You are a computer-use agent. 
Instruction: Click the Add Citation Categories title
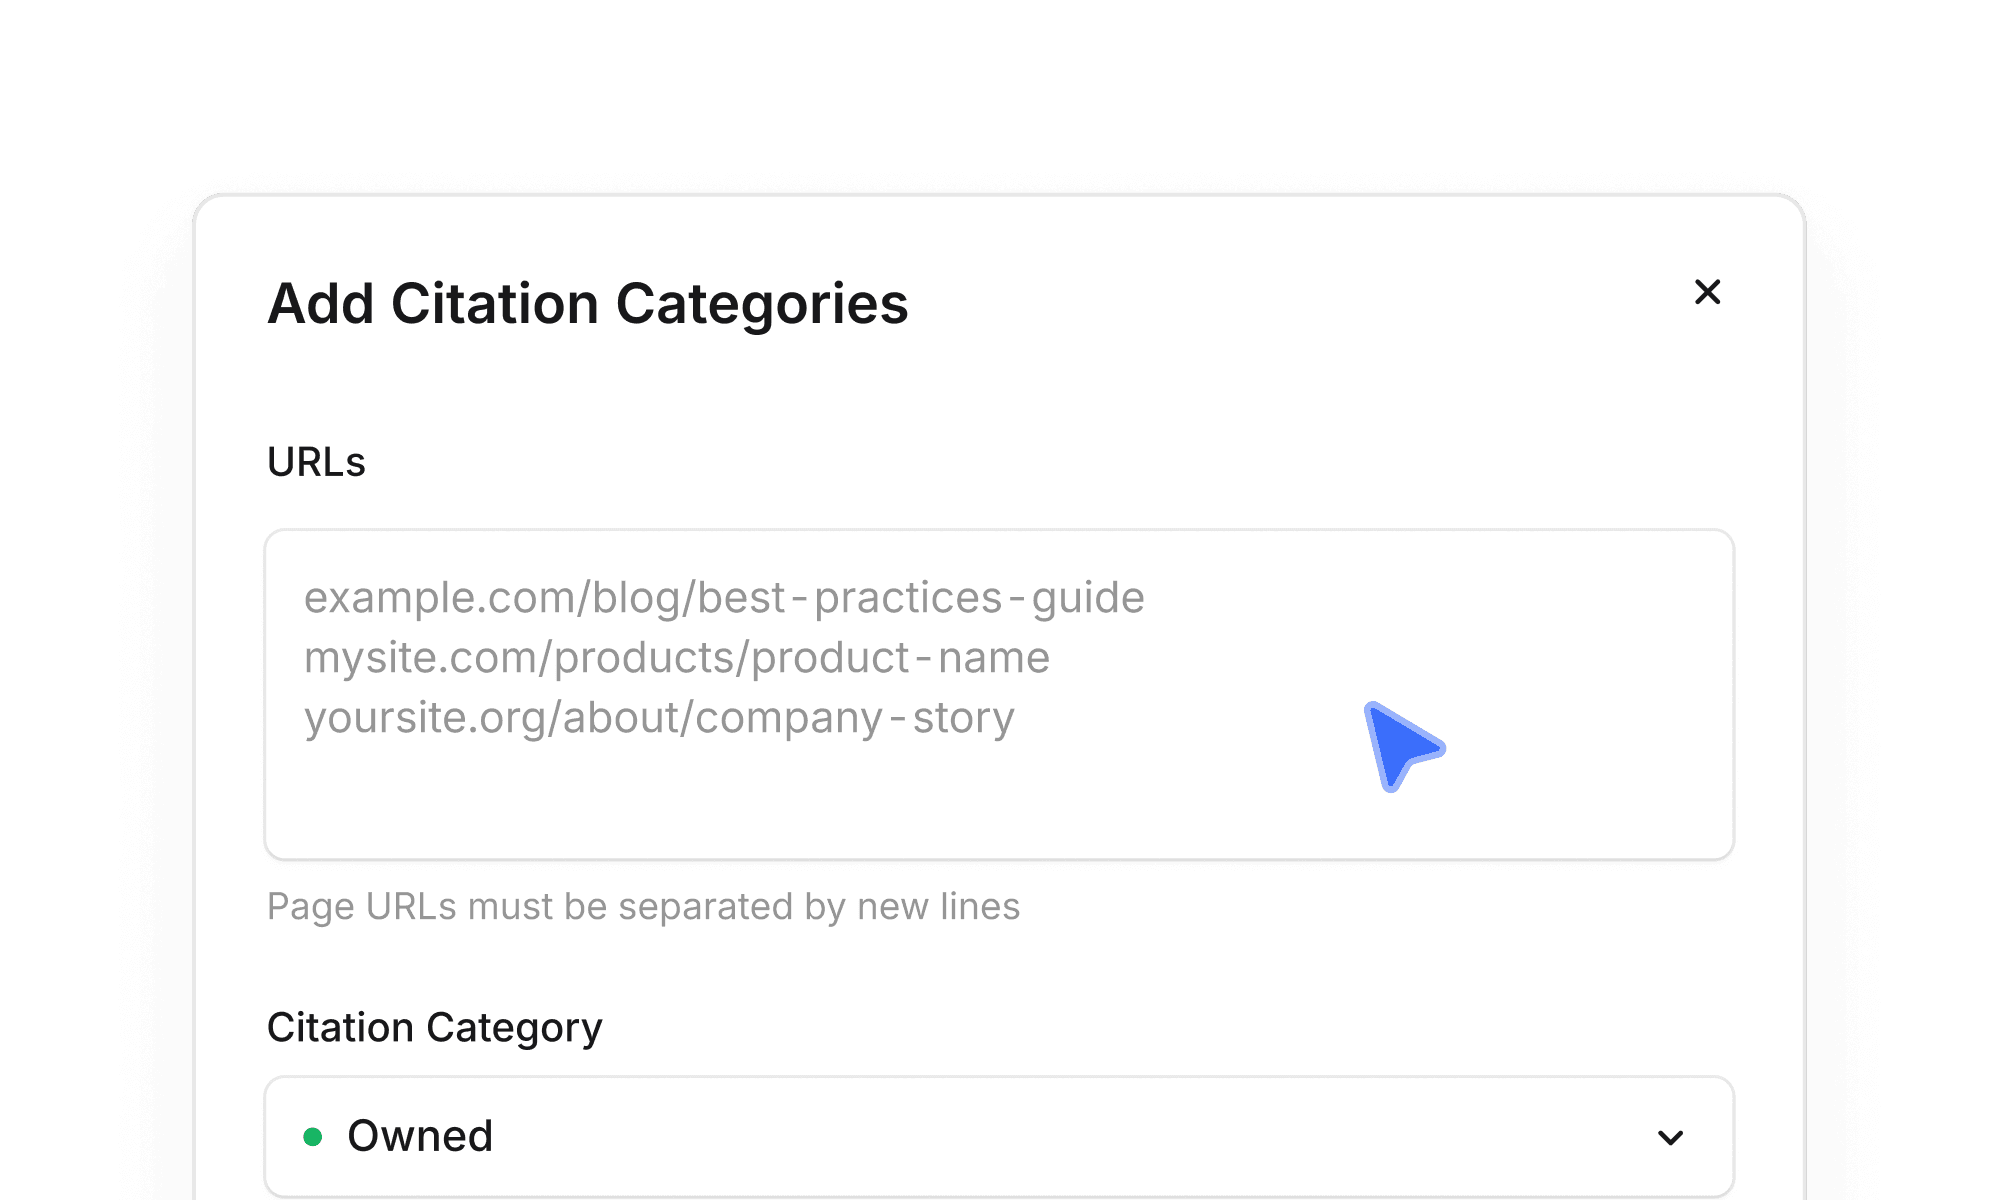click(587, 305)
